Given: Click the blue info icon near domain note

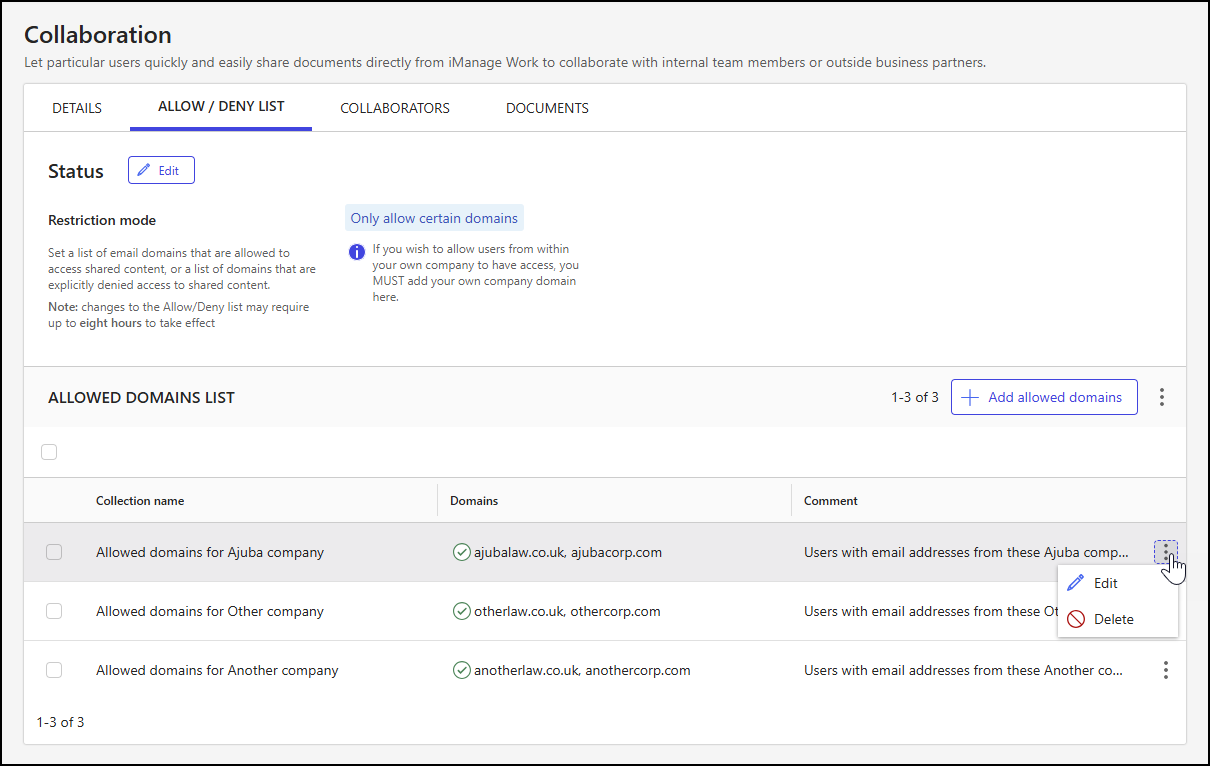Looking at the screenshot, I should tap(357, 252).
